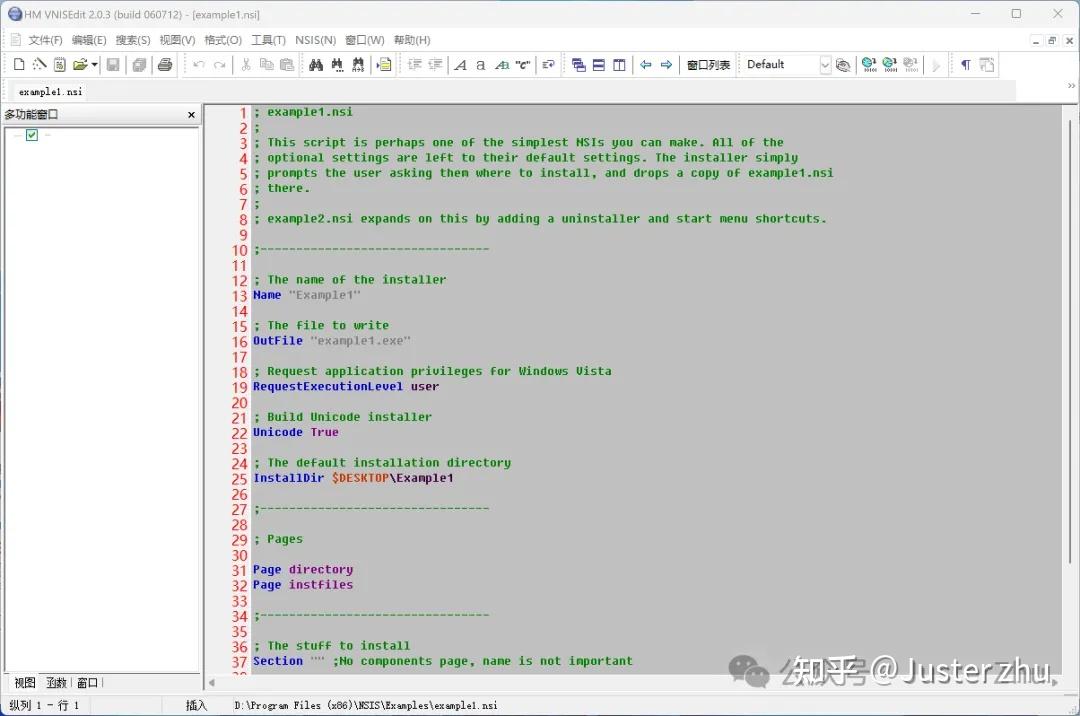Image resolution: width=1080 pixels, height=716 pixels.
Task: Click the InstallDir $DESKTOP\Example1 line
Action: (353, 478)
